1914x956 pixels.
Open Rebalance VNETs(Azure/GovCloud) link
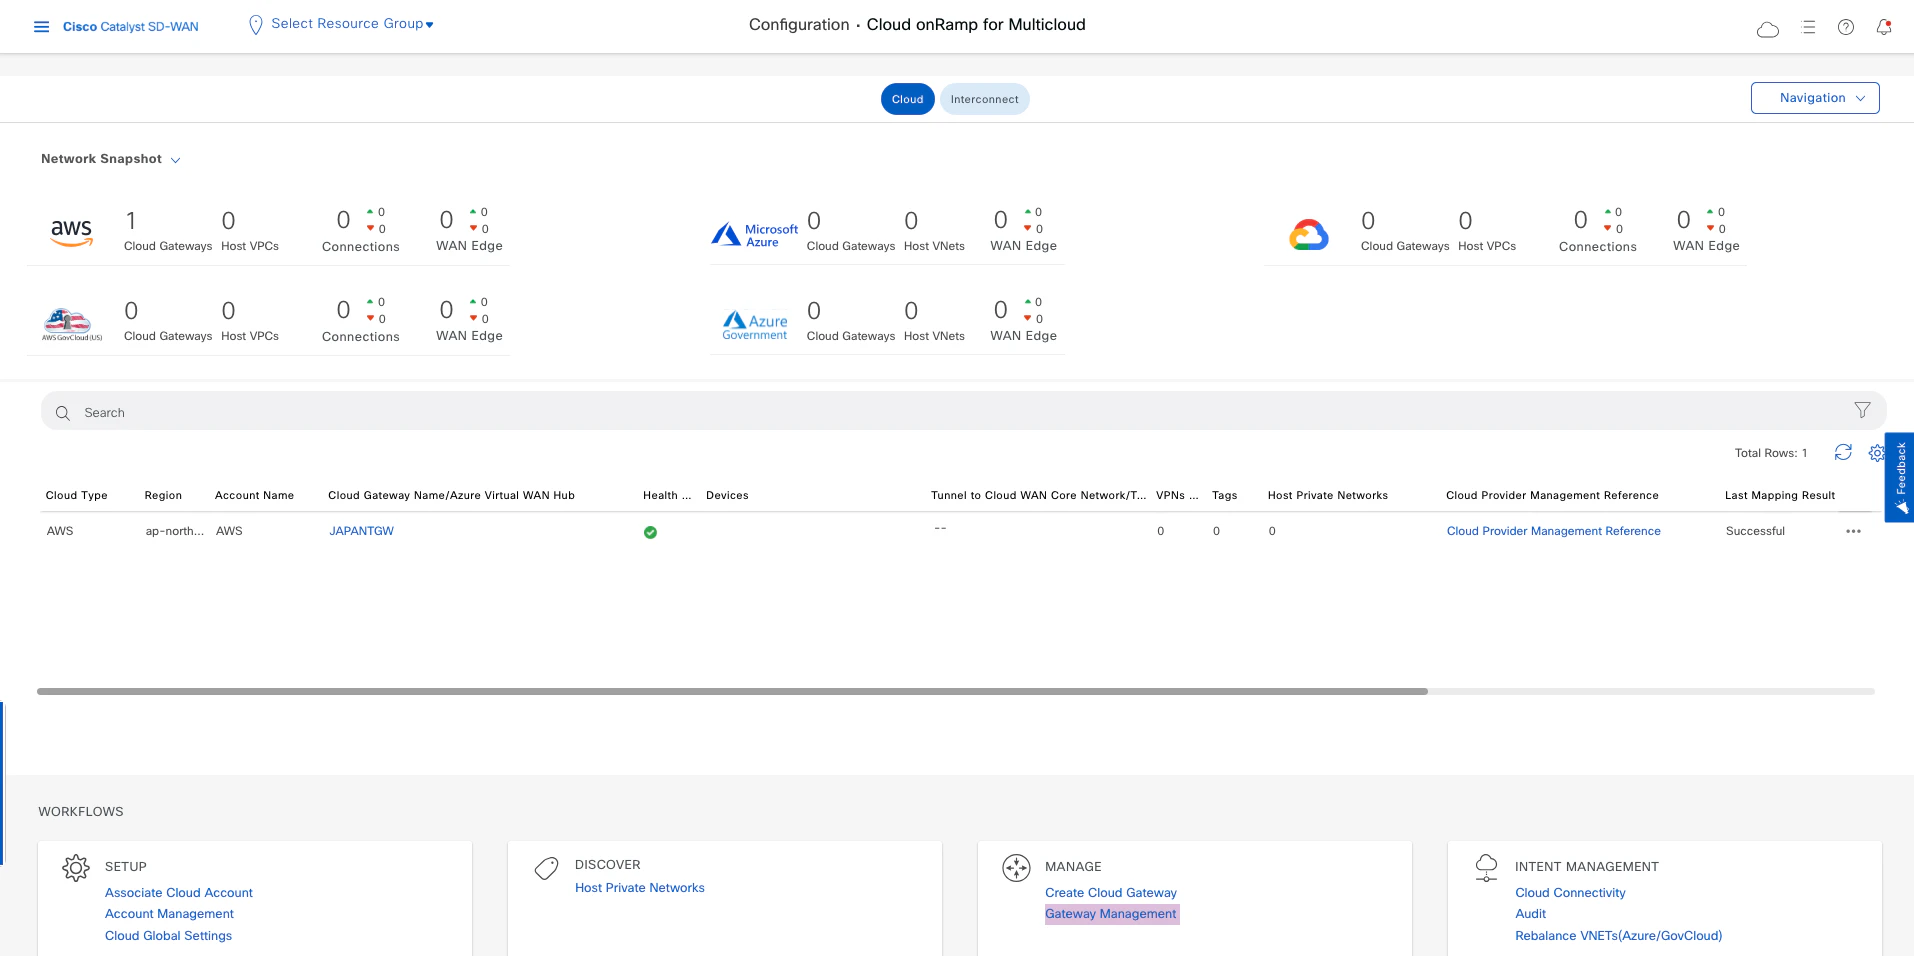pos(1618,936)
